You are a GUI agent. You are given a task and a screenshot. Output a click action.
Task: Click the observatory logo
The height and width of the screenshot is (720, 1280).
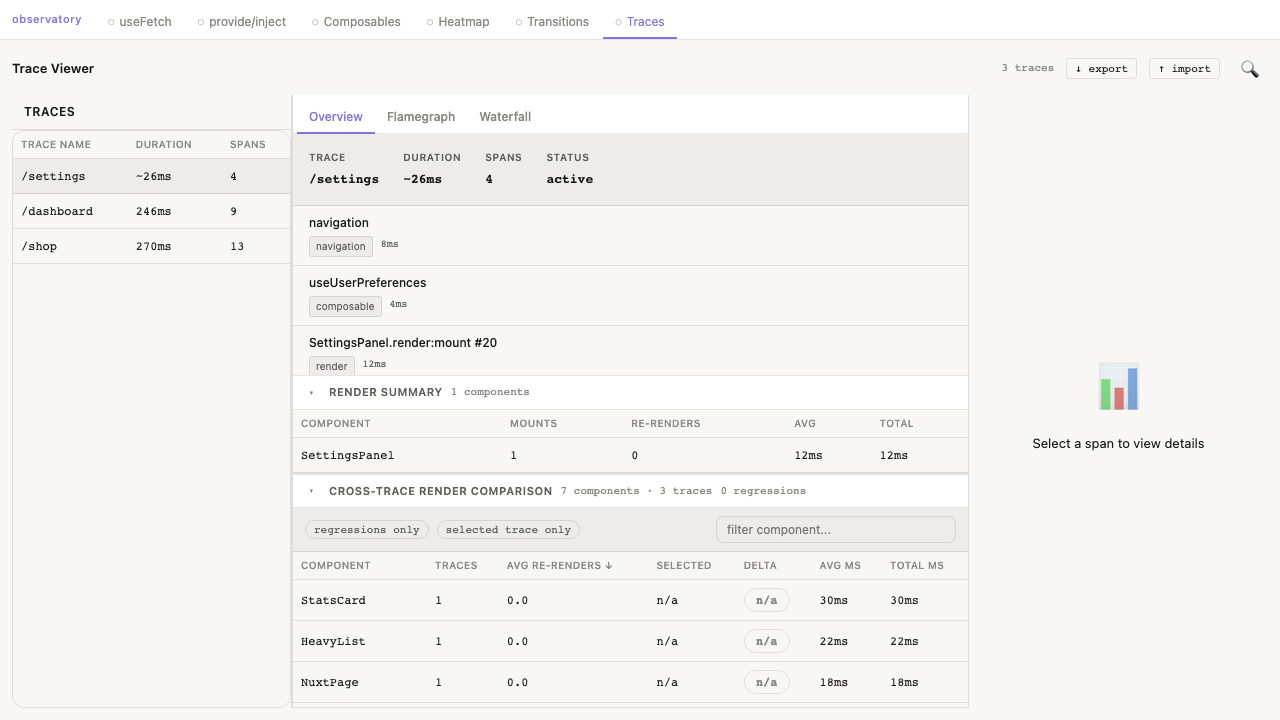coord(47,20)
